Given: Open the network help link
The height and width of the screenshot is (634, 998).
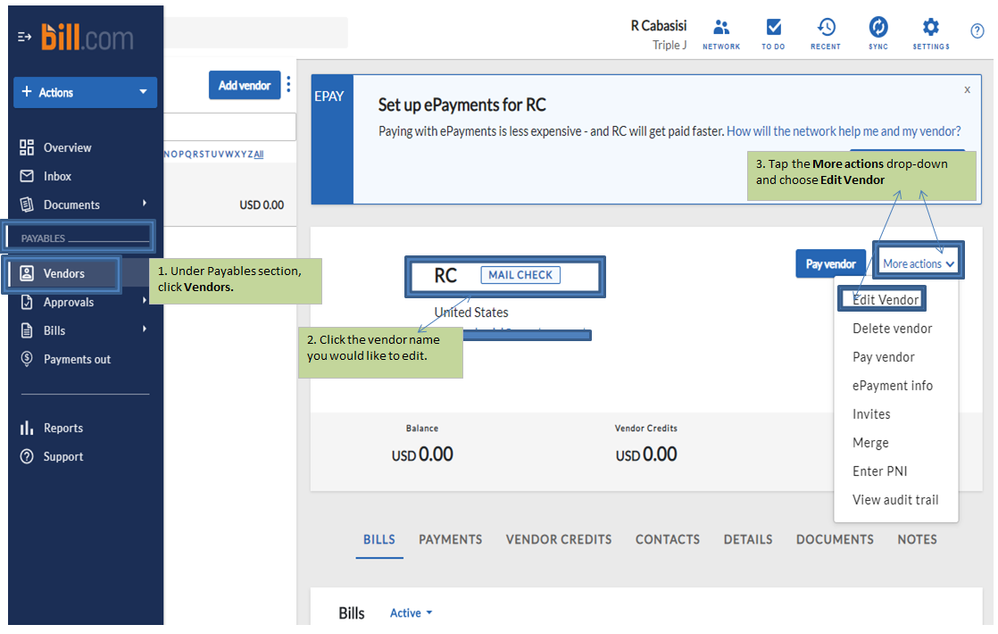Looking at the screenshot, I should [843, 131].
